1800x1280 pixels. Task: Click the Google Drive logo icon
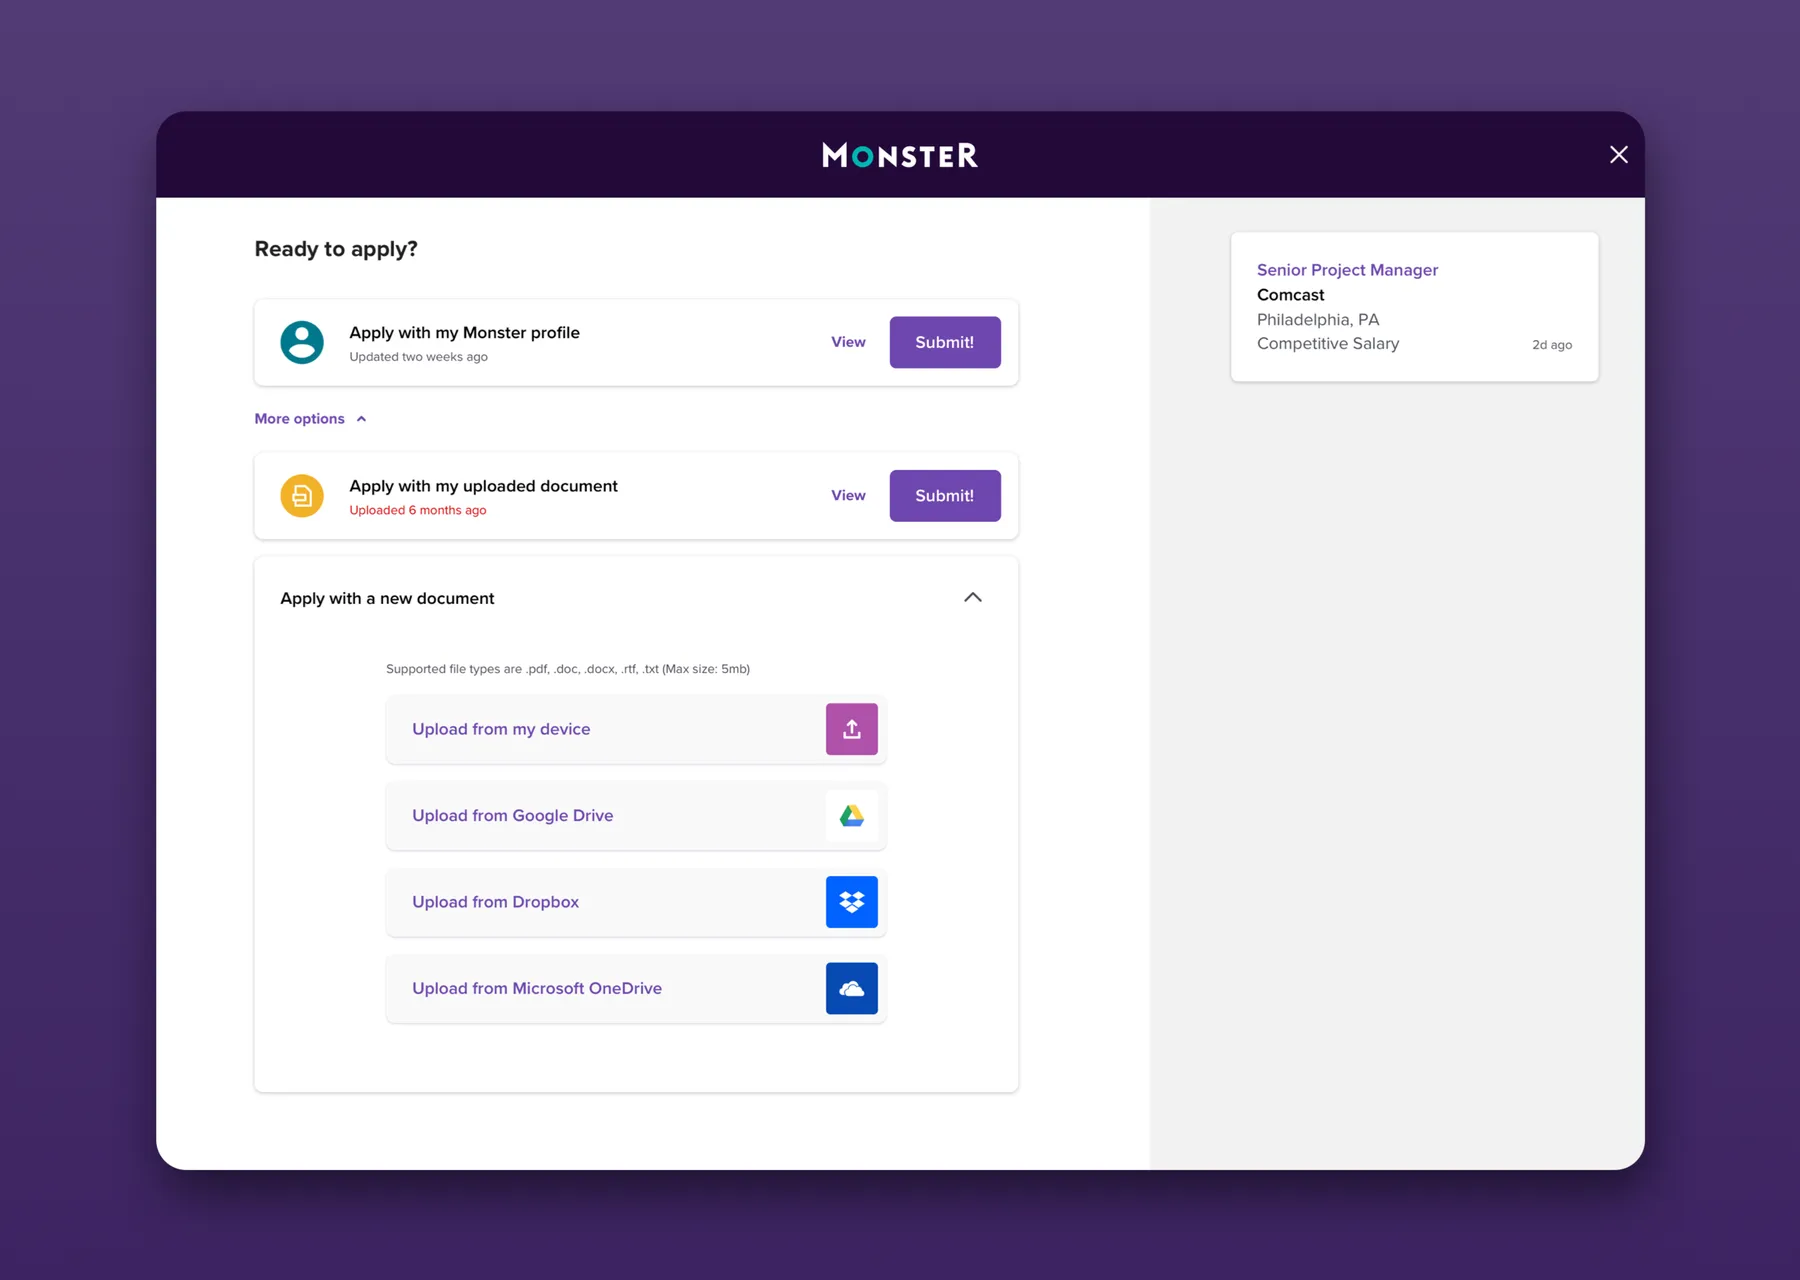tap(851, 815)
